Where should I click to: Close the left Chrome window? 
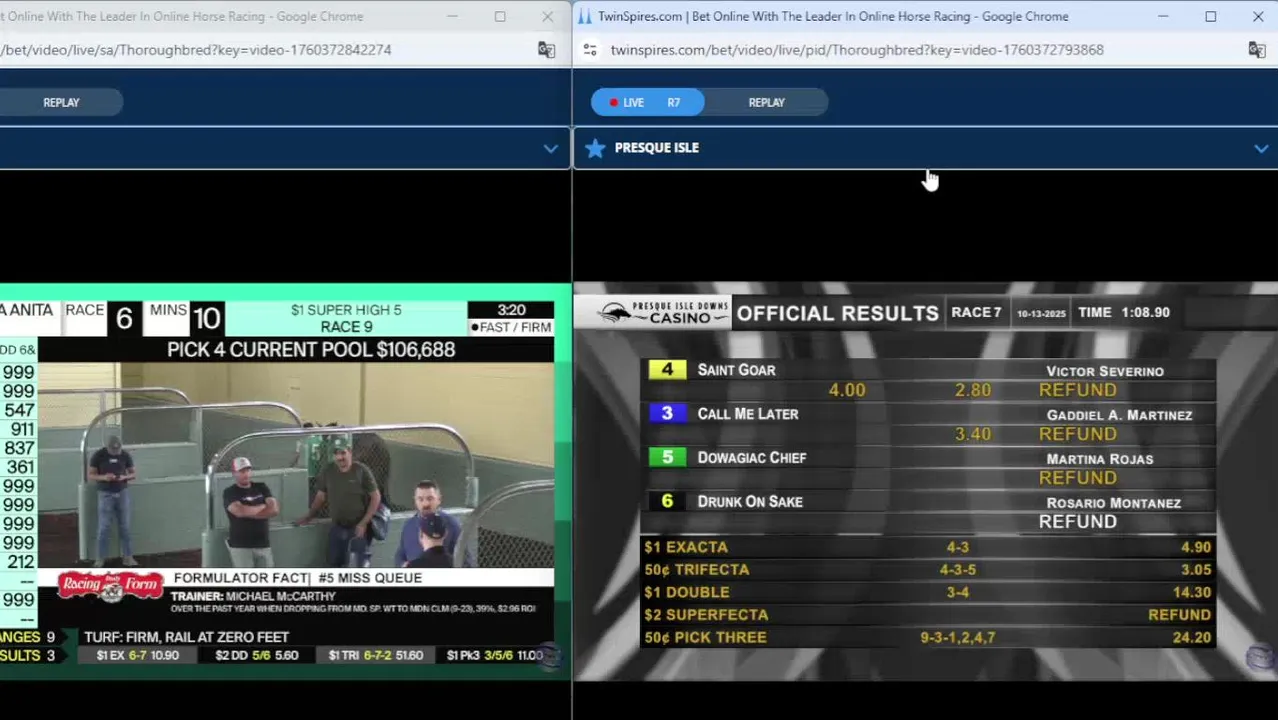click(x=547, y=17)
